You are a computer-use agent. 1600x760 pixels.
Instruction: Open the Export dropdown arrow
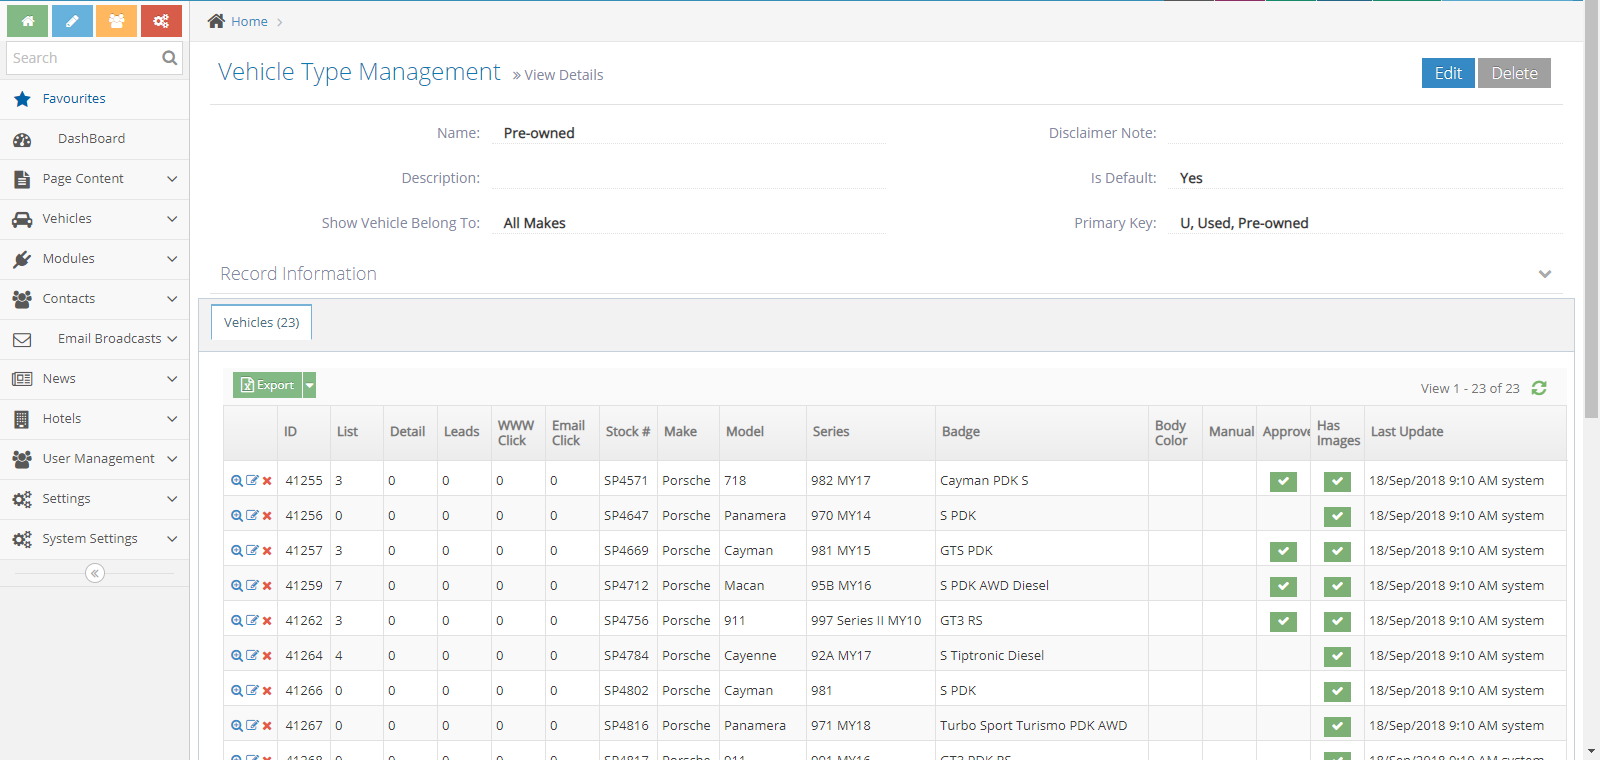tap(310, 385)
